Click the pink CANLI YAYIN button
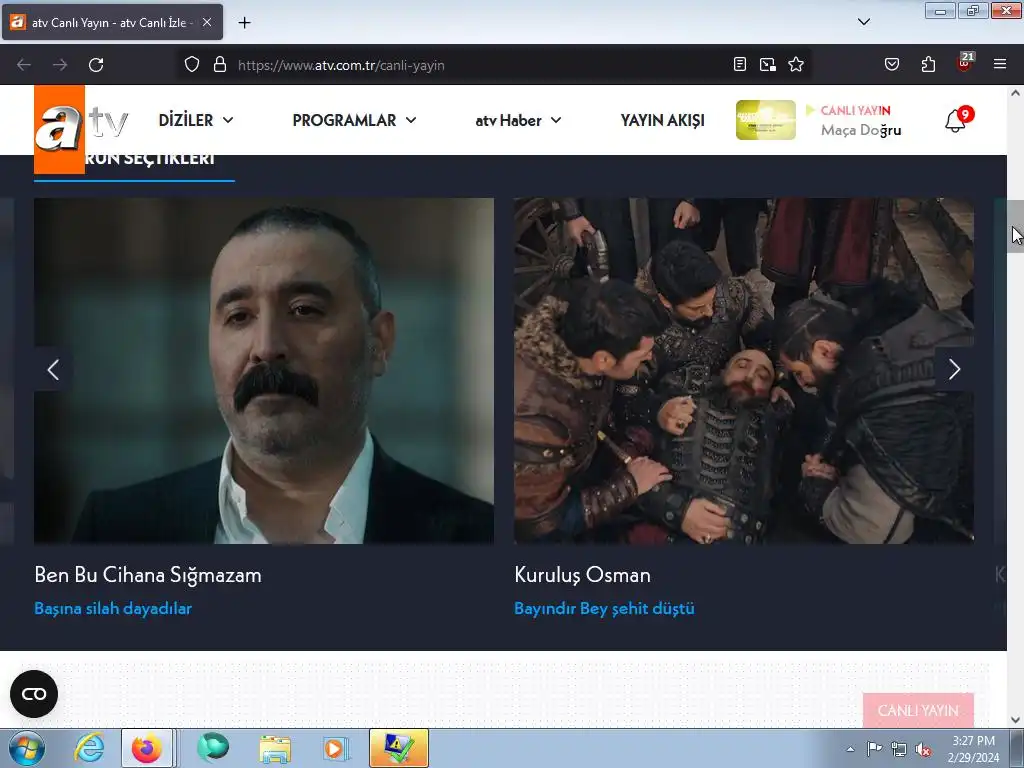Screen dimensions: 1024x768 tap(918, 710)
